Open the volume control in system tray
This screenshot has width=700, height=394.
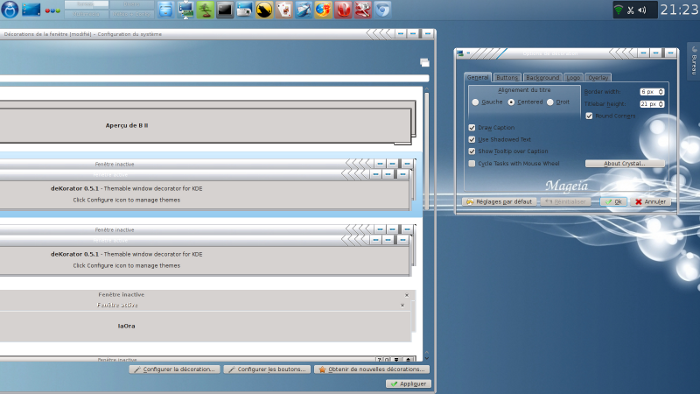pos(642,10)
